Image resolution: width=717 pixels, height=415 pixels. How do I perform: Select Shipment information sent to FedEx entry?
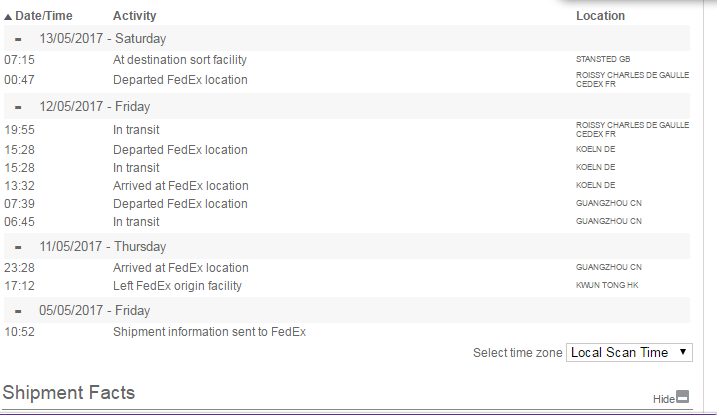pyautogui.click(x=209, y=331)
